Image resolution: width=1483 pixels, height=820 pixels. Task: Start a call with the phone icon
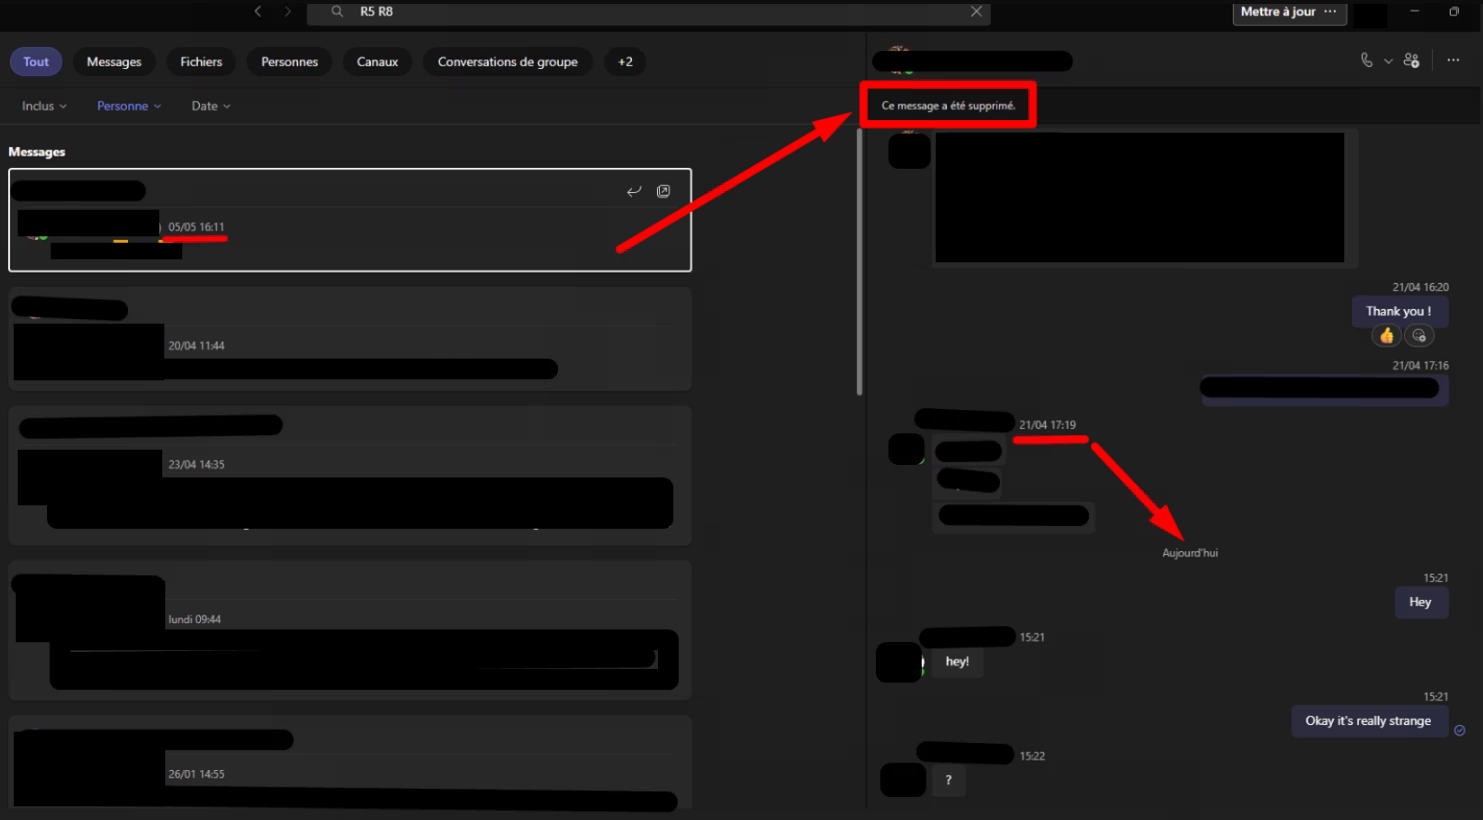point(1366,60)
